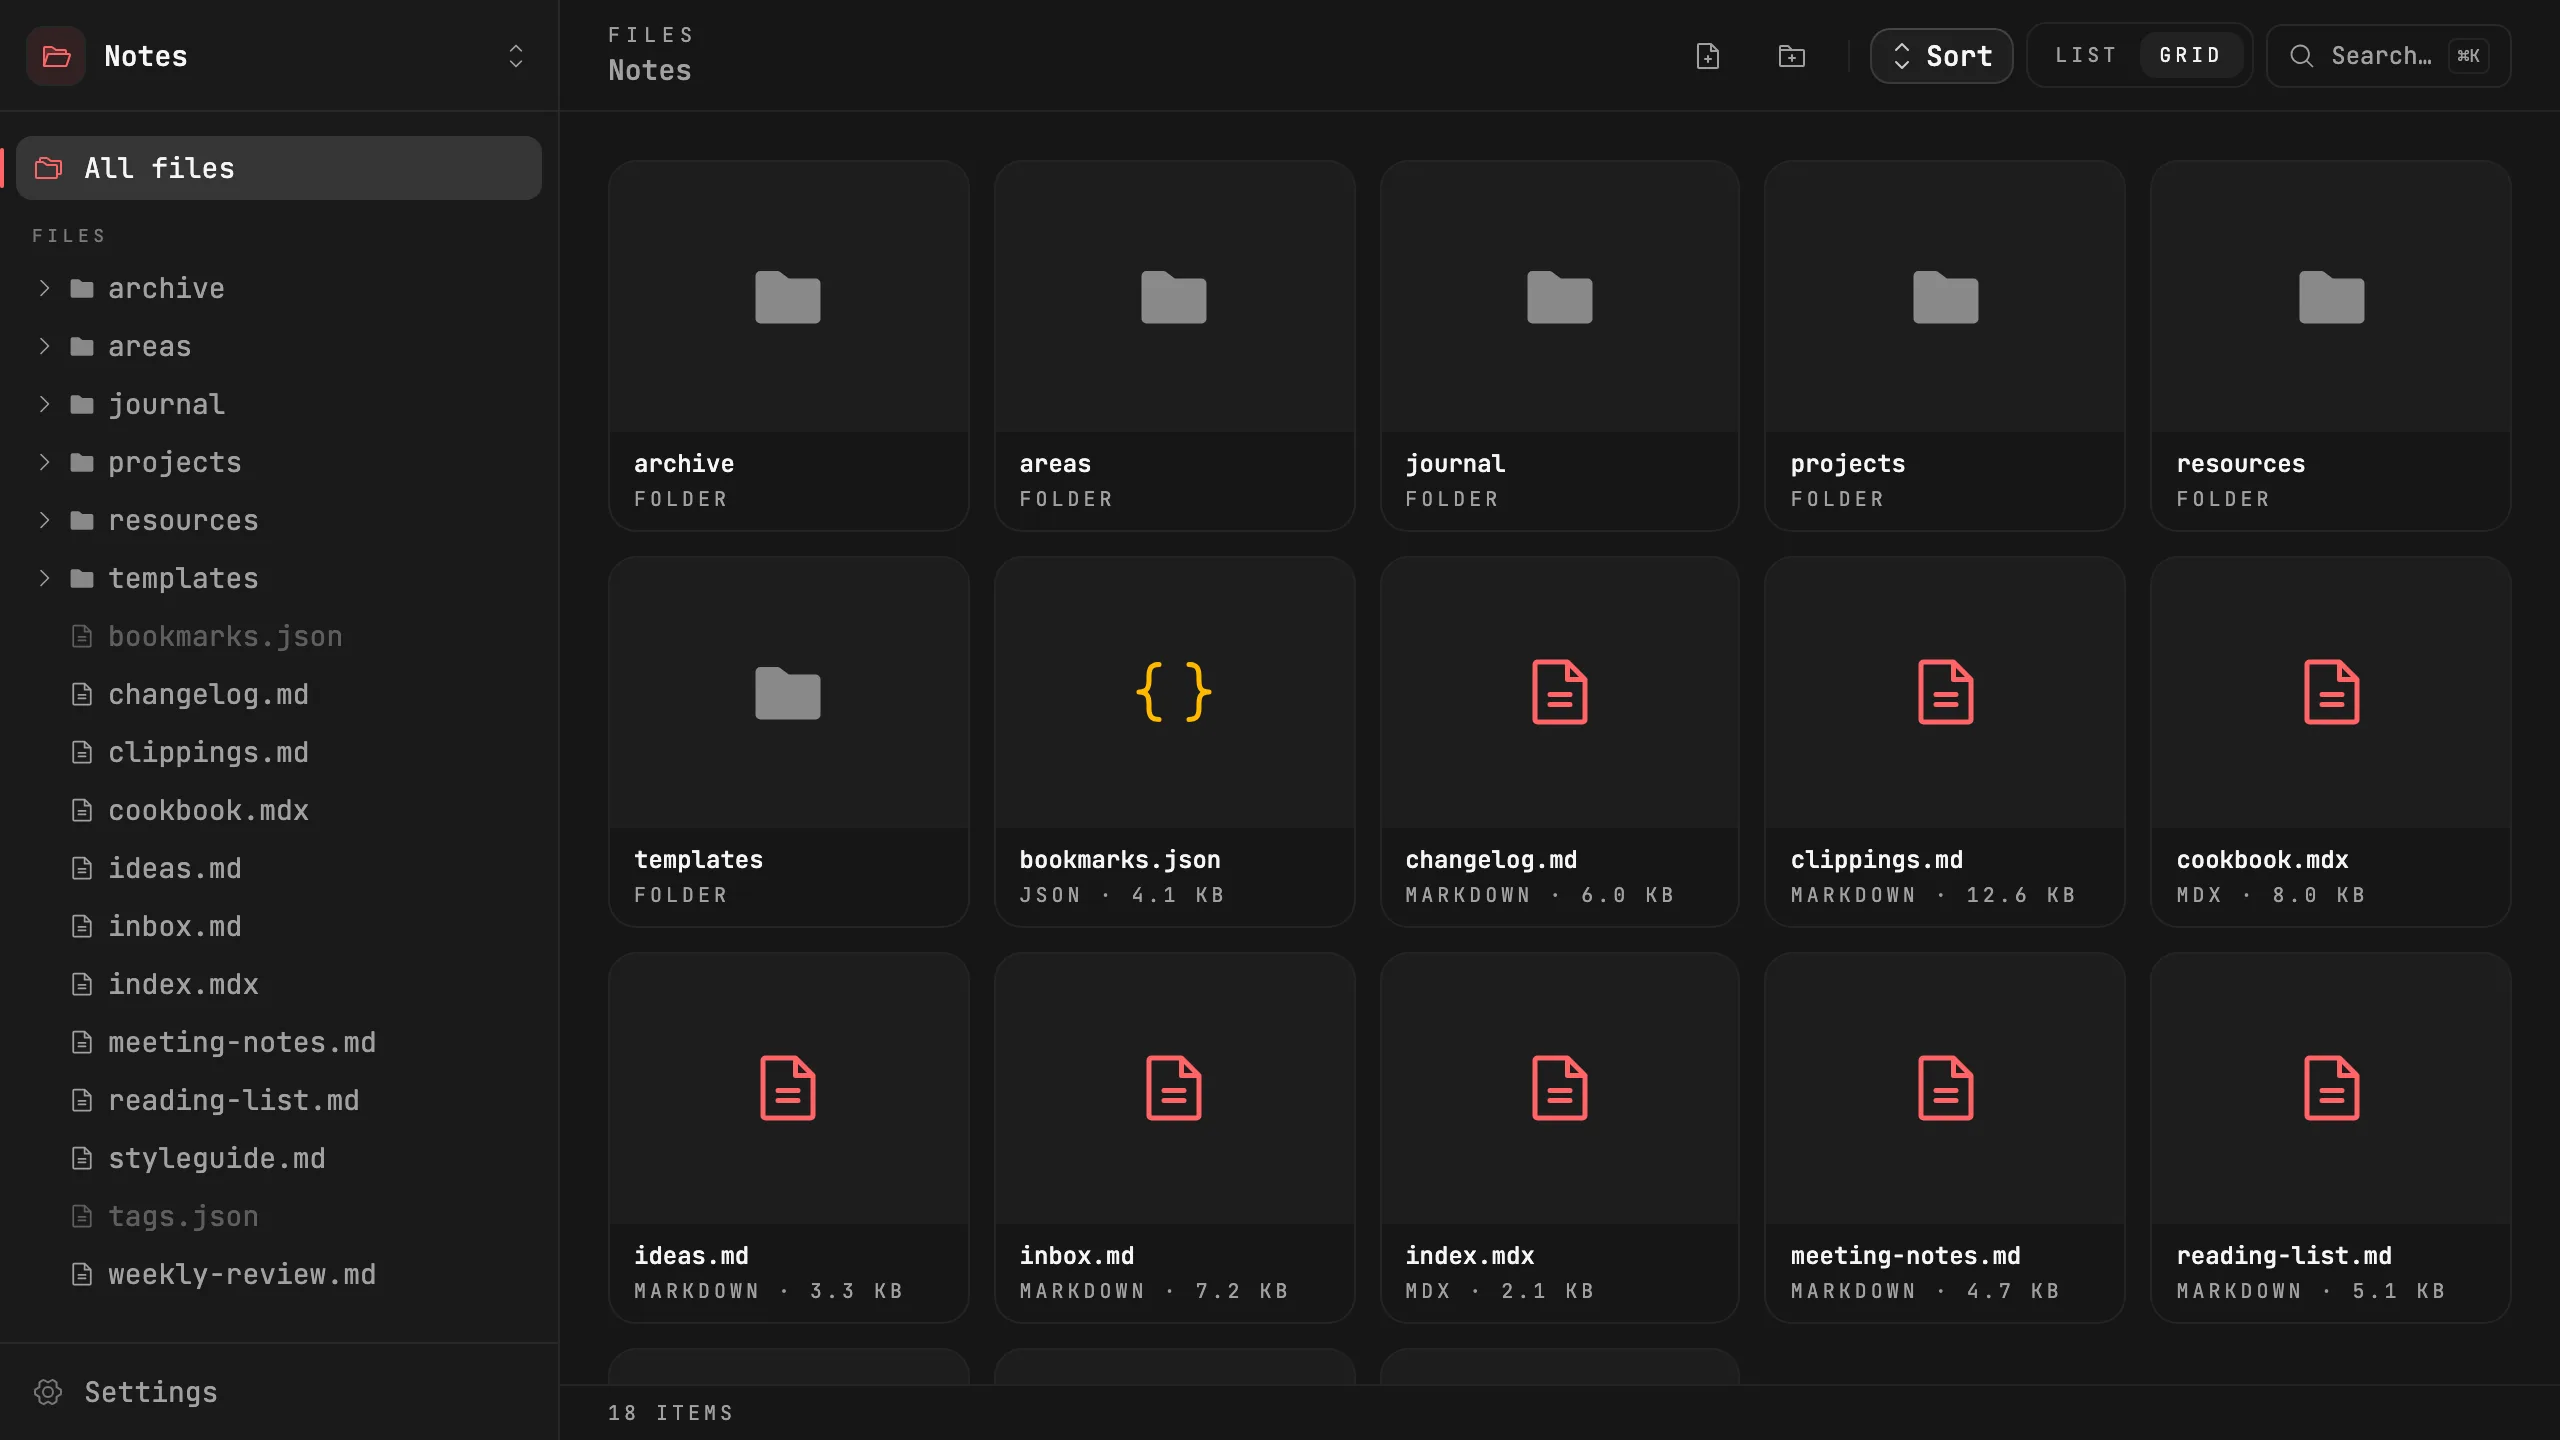Click the document icon on inbox.md card
Screen dimensions: 2560x1440
click(1174, 1088)
